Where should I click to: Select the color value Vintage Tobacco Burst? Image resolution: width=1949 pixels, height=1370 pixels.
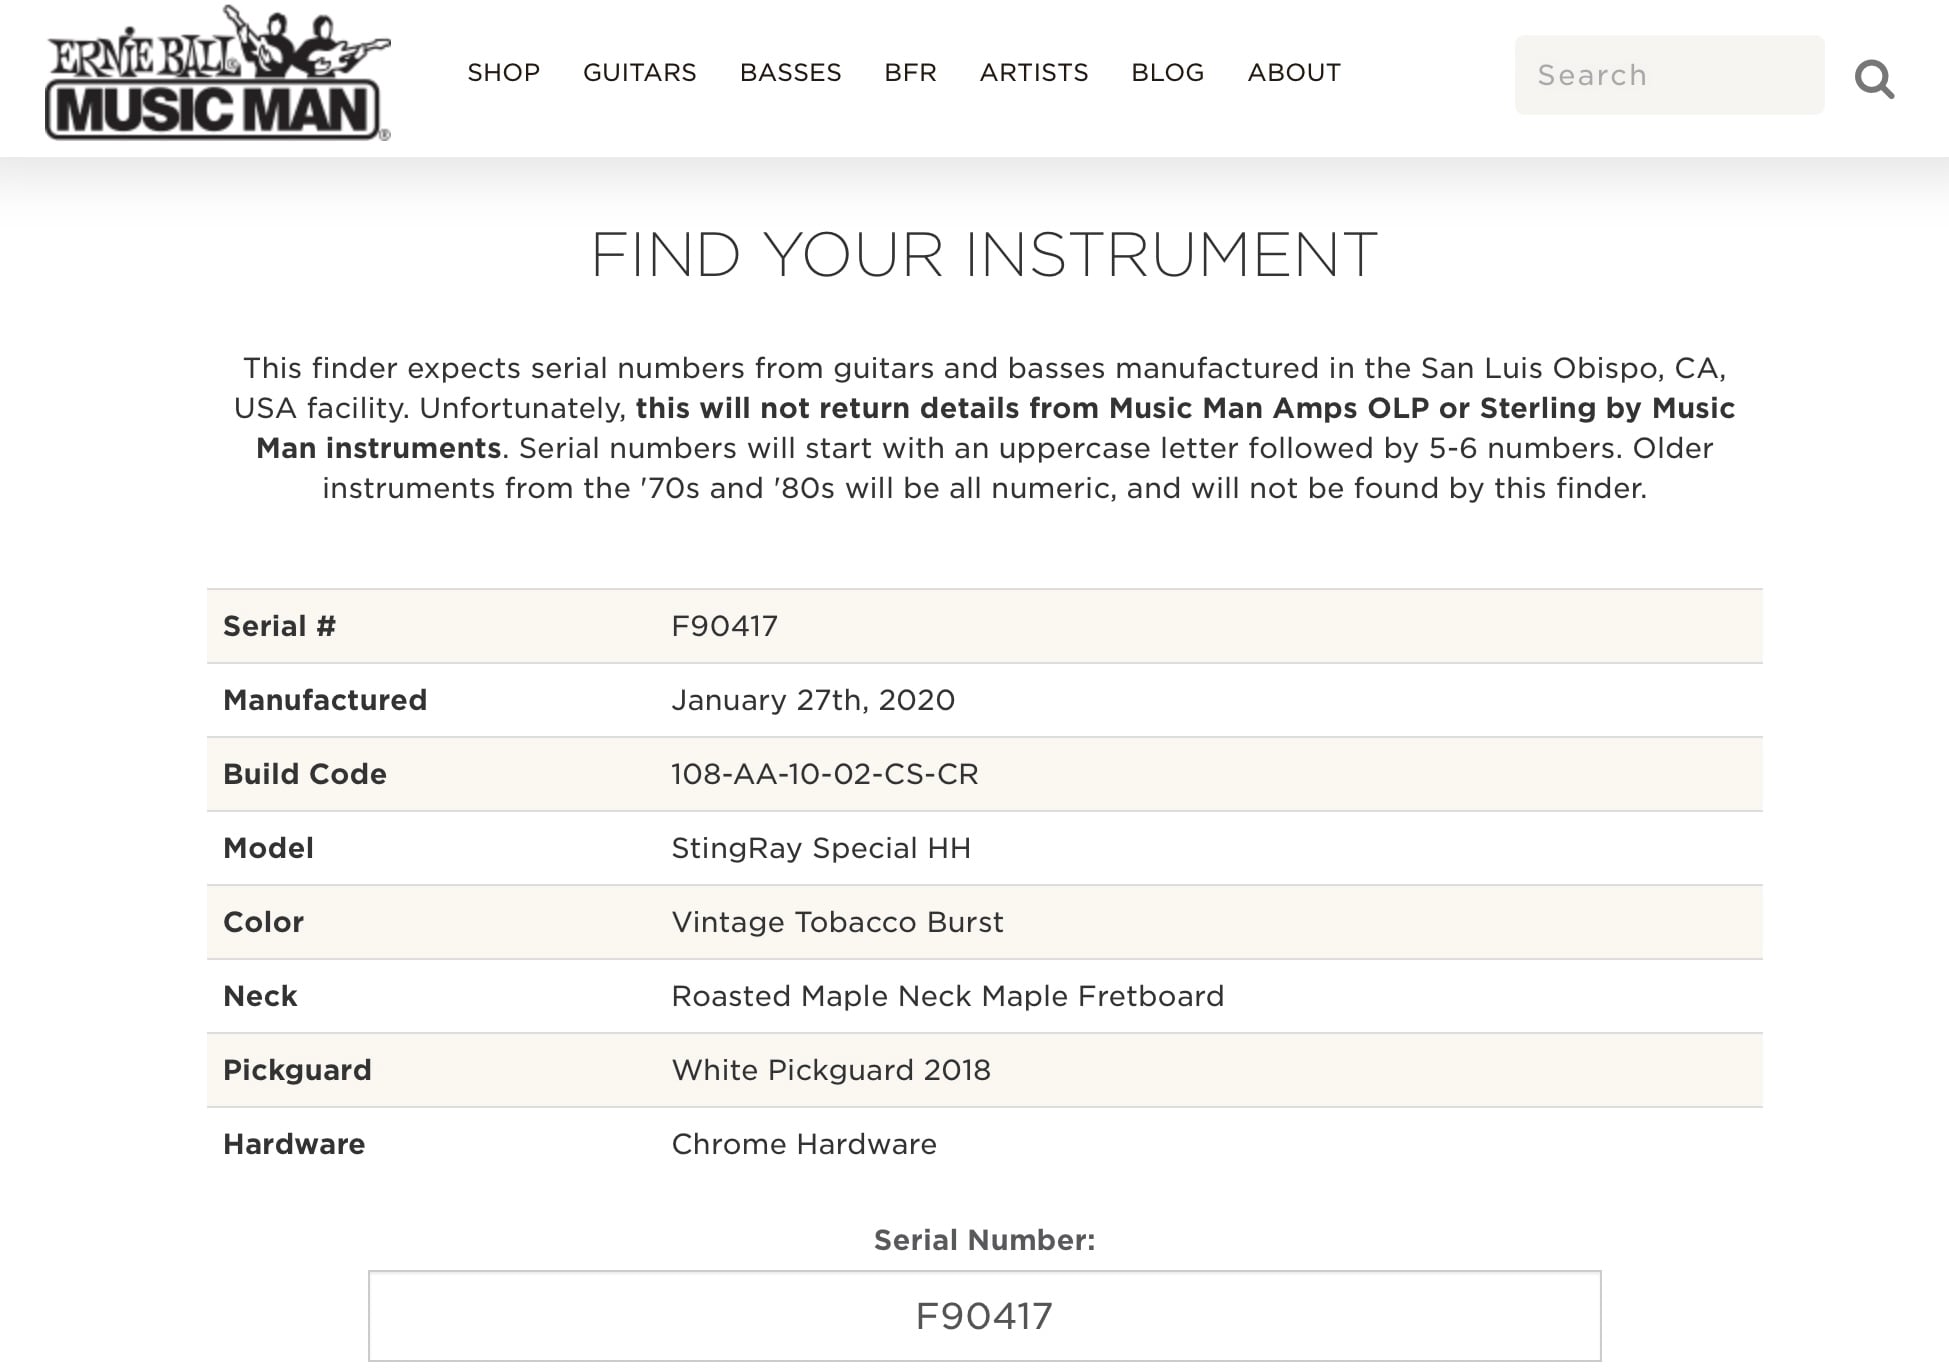click(x=837, y=922)
